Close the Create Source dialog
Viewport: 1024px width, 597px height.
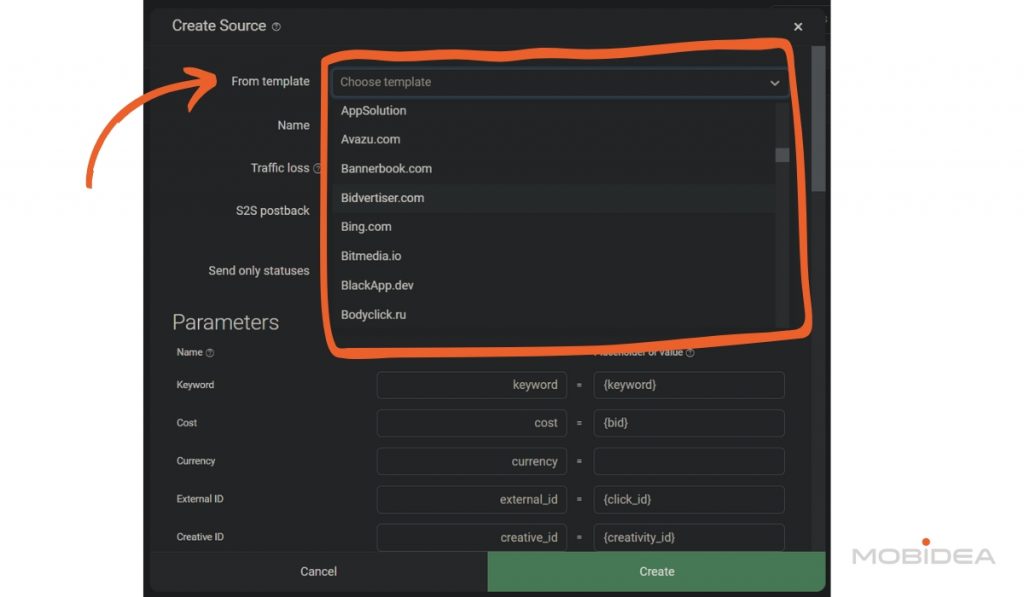tap(797, 27)
